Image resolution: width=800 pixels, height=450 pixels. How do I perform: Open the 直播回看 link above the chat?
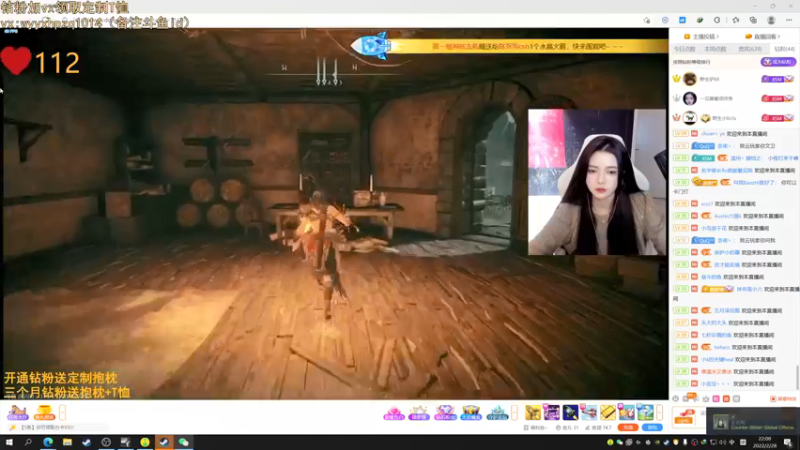763,37
